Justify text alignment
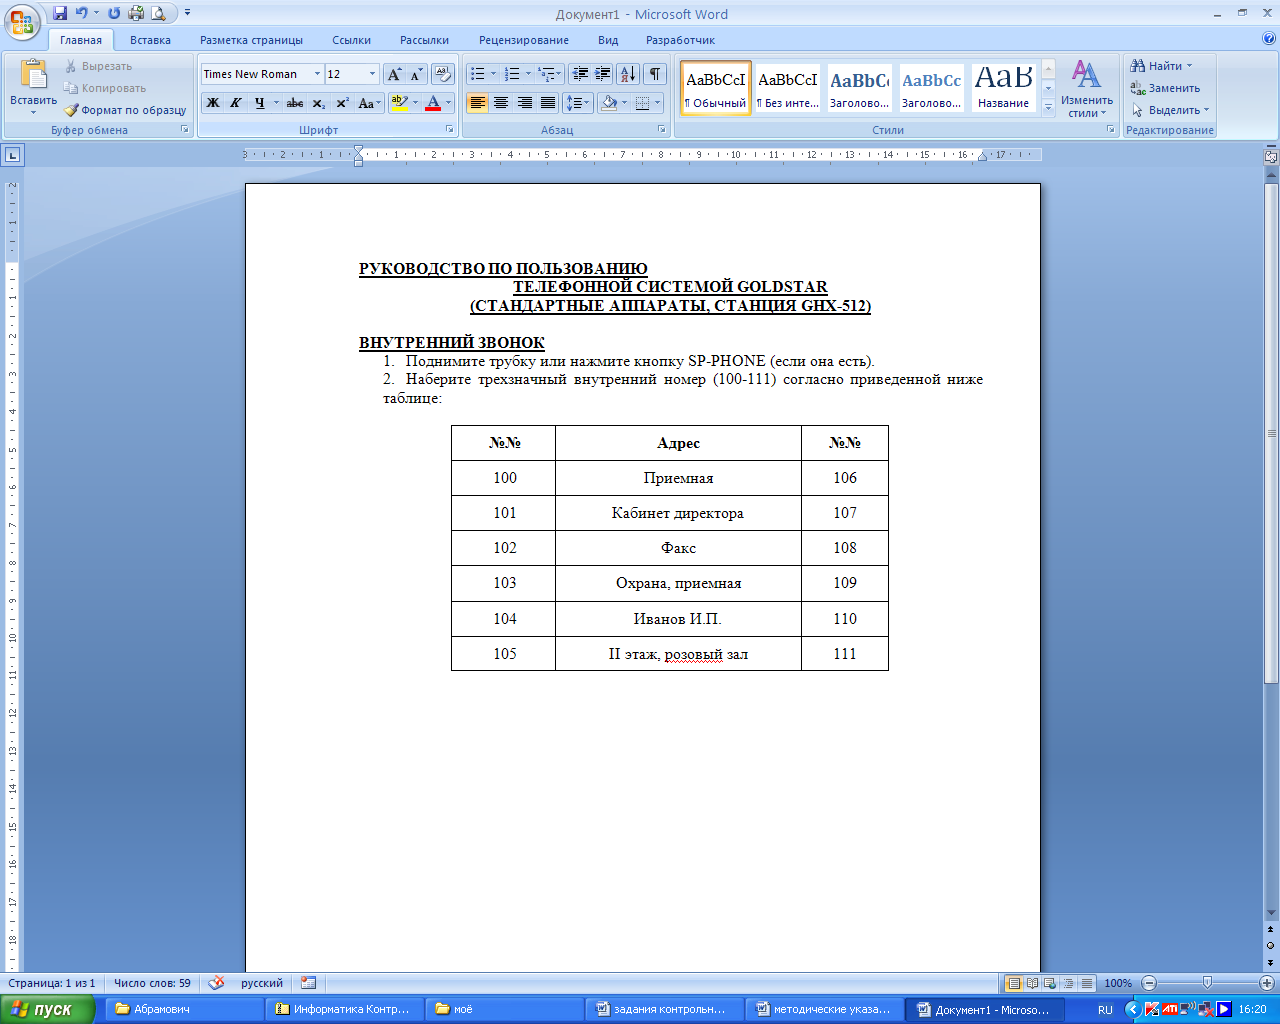1280x1024 pixels. [548, 103]
